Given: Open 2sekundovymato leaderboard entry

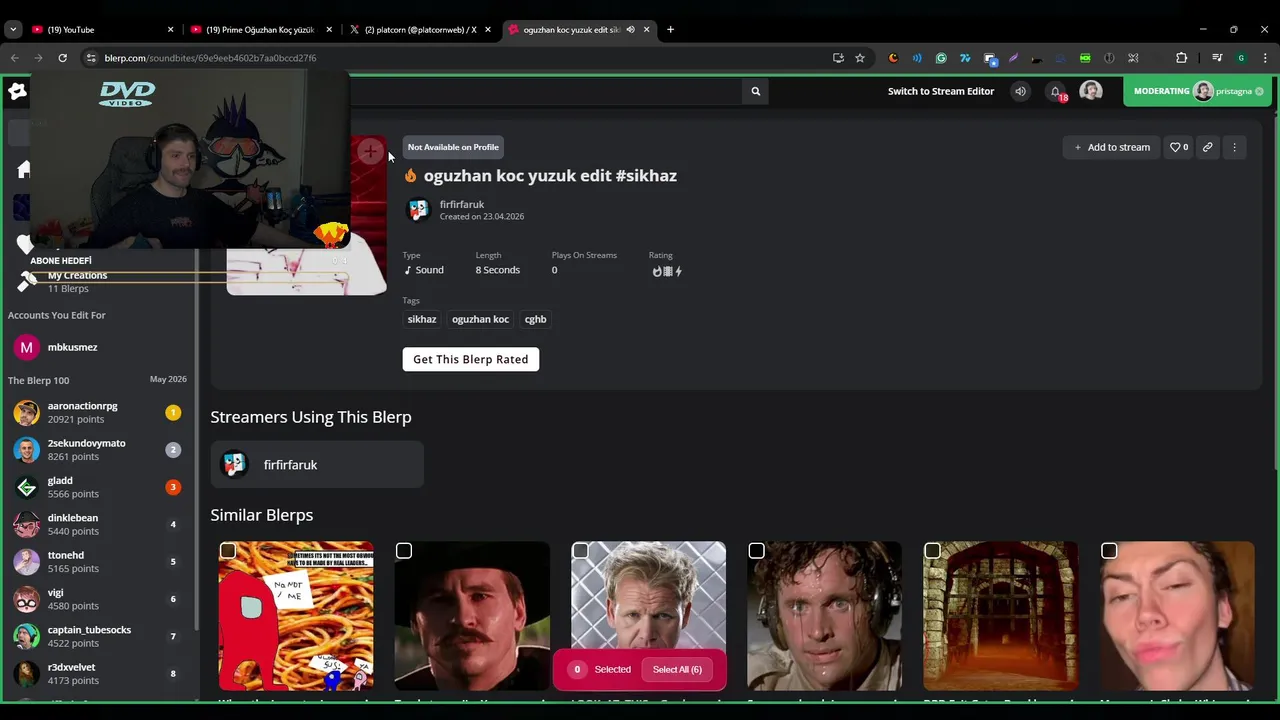Looking at the screenshot, I should point(100,450).
